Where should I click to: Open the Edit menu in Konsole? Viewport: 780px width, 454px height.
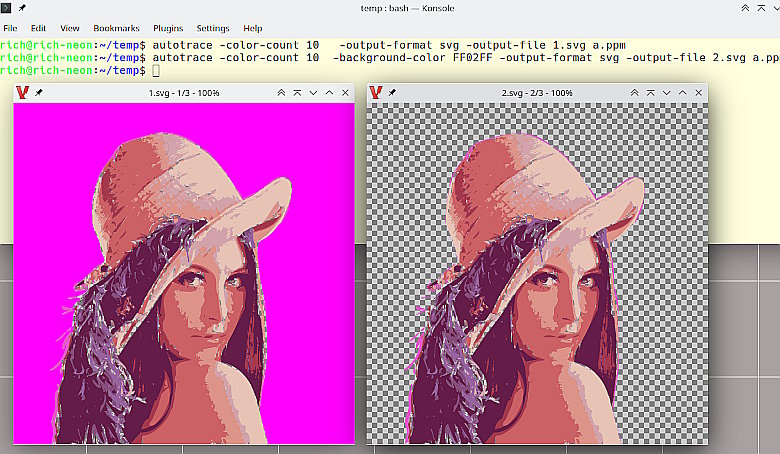(x=38, y=28)
